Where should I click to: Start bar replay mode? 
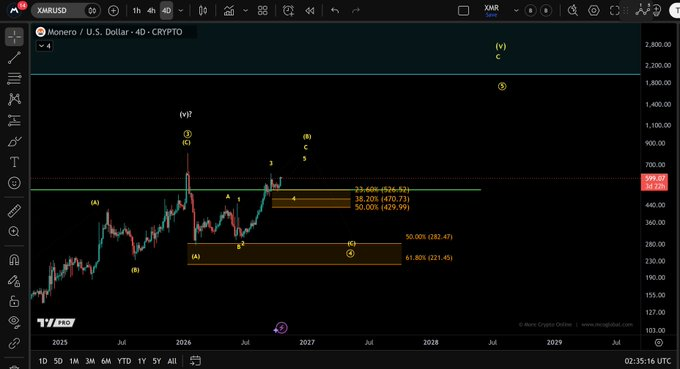(310, 10)
